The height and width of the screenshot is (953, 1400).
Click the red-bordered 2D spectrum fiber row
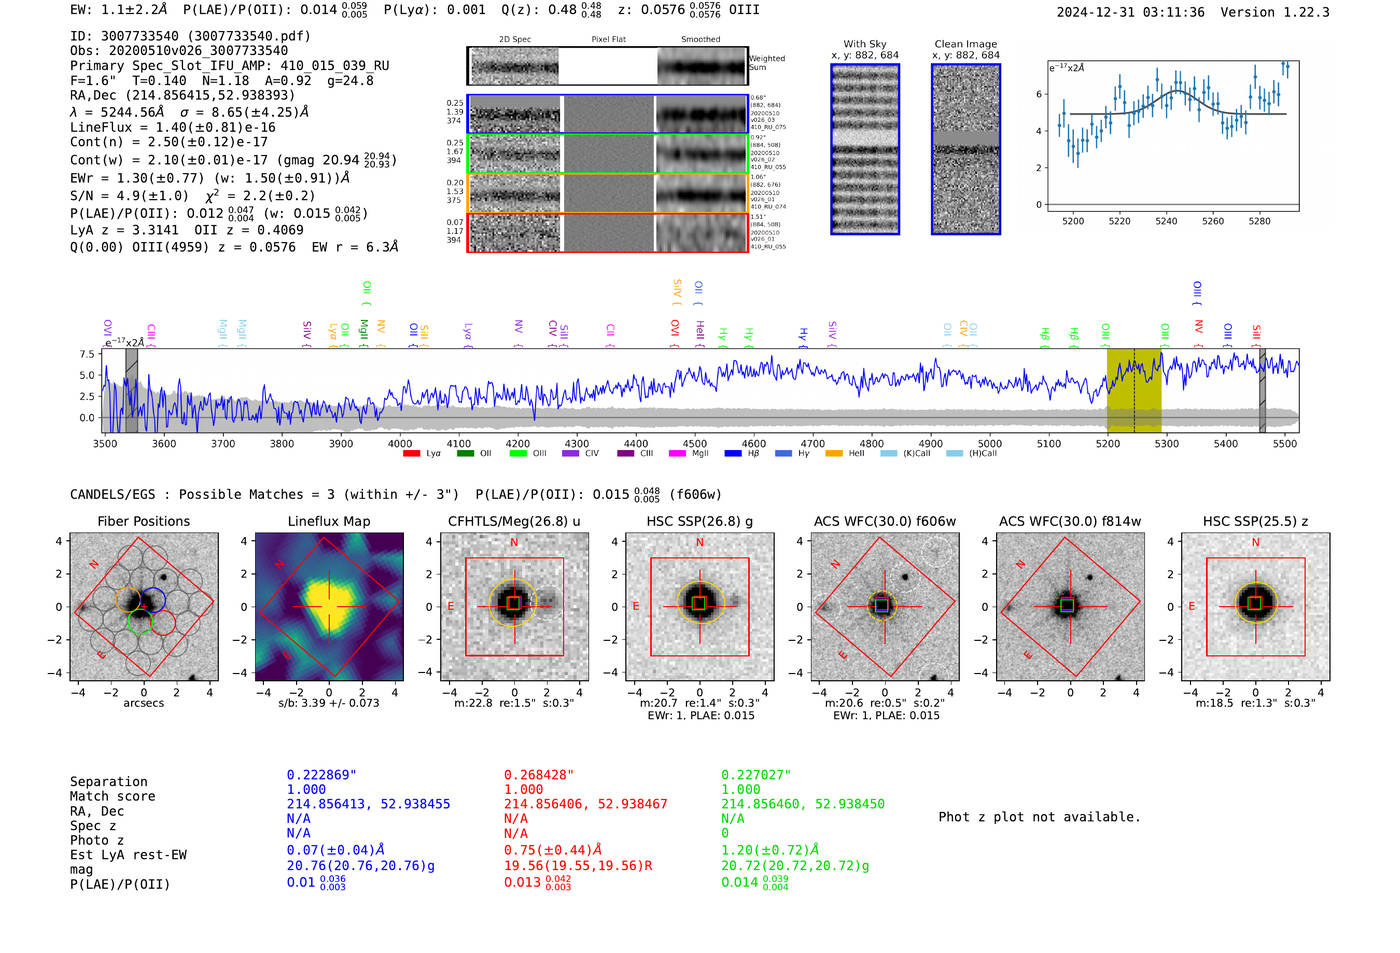(608, 232)
